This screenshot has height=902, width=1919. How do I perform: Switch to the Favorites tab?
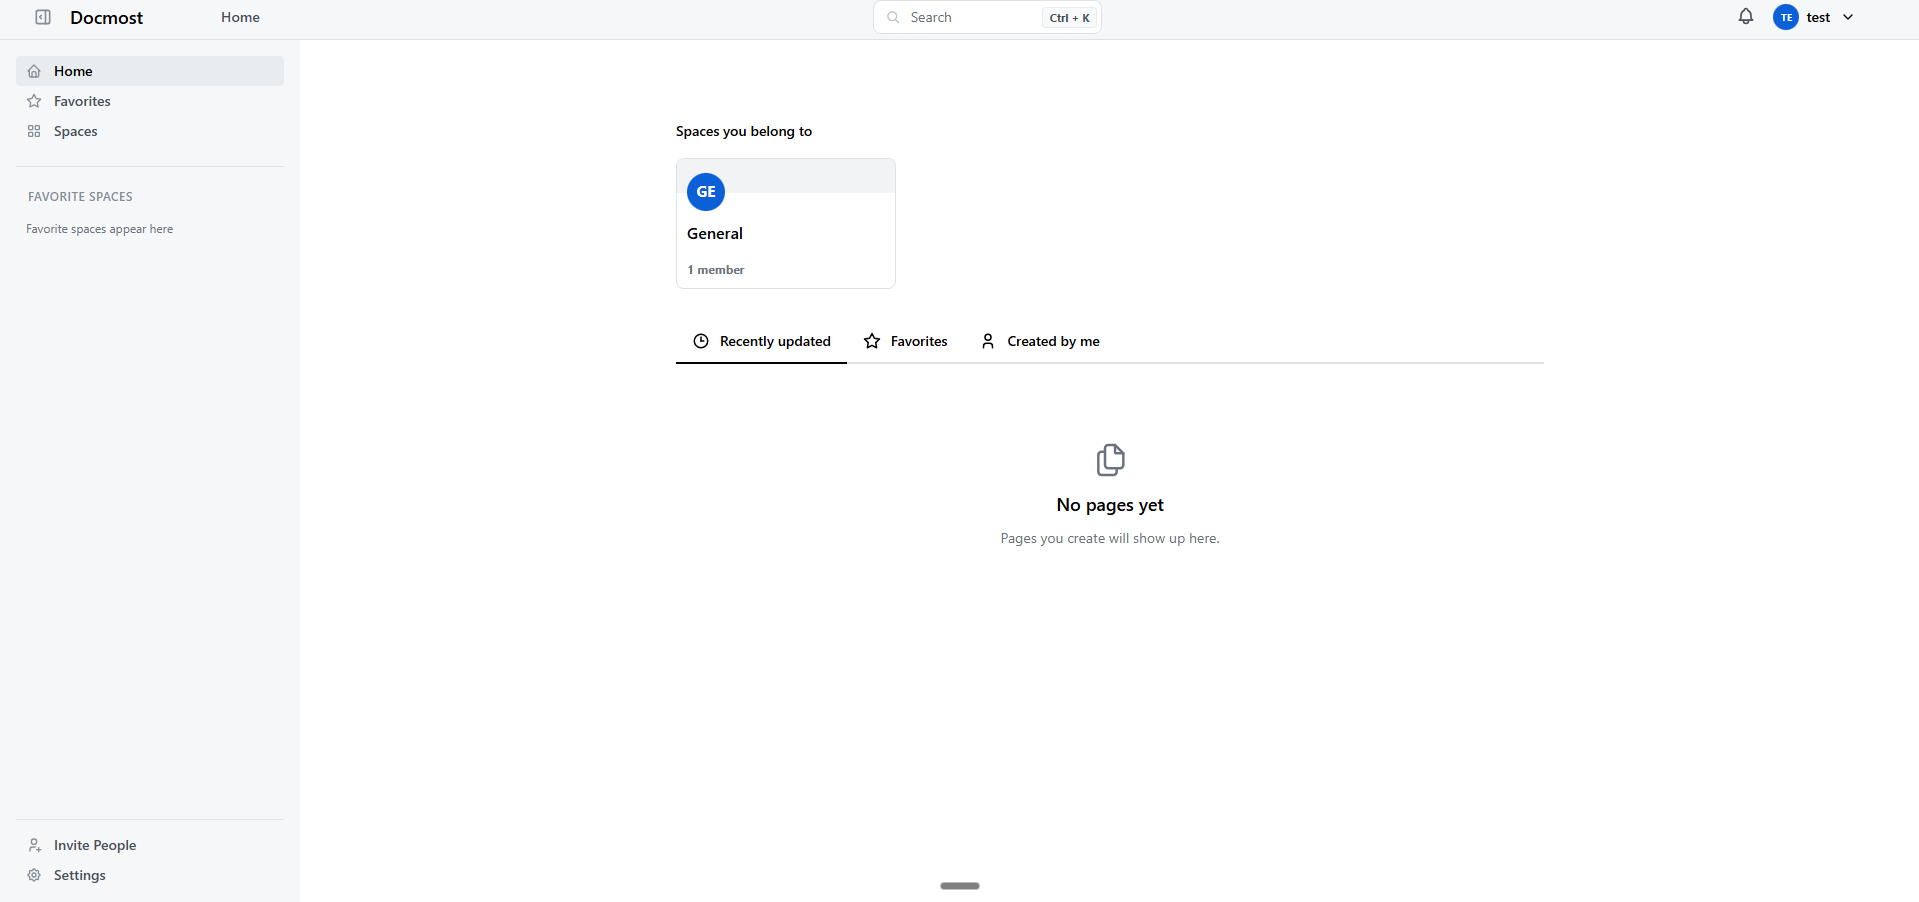coord(917,341)
